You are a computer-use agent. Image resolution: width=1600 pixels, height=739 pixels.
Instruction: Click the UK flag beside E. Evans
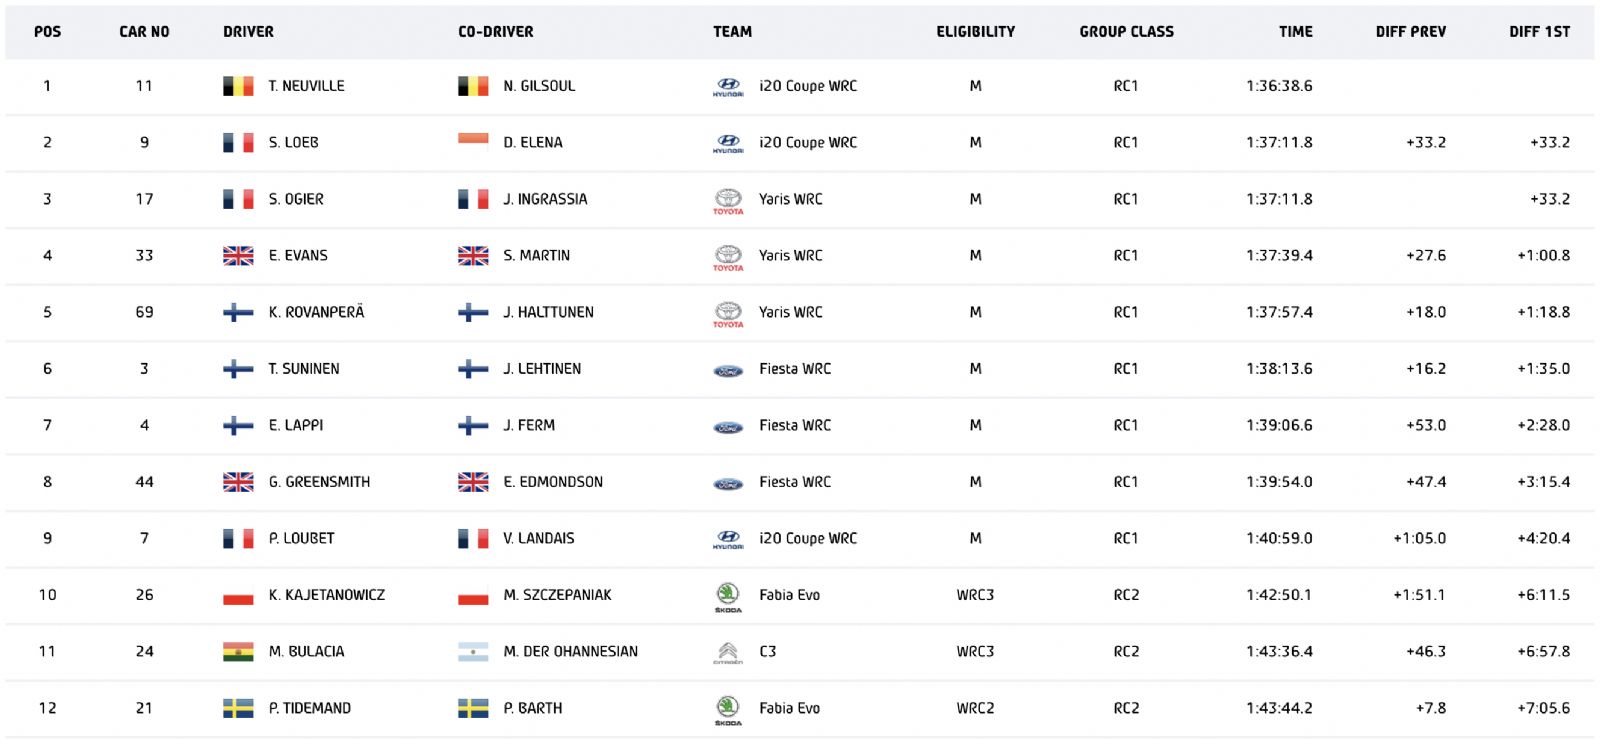[238, 256]
